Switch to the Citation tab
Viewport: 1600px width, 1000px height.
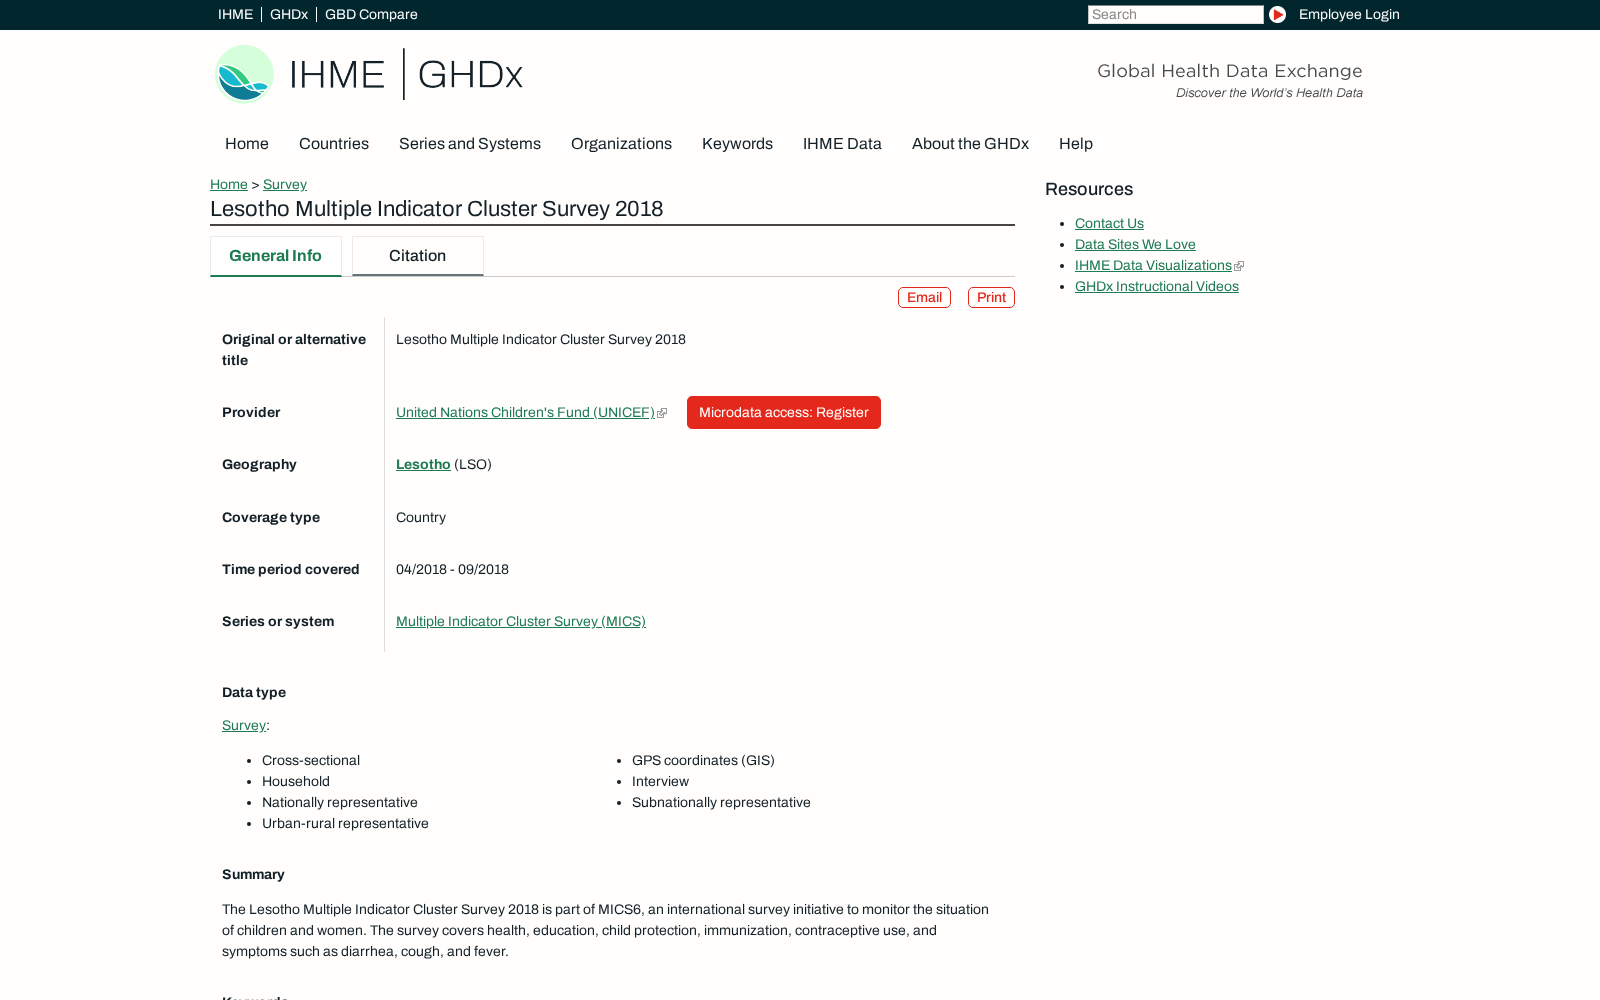click(418, 256)
